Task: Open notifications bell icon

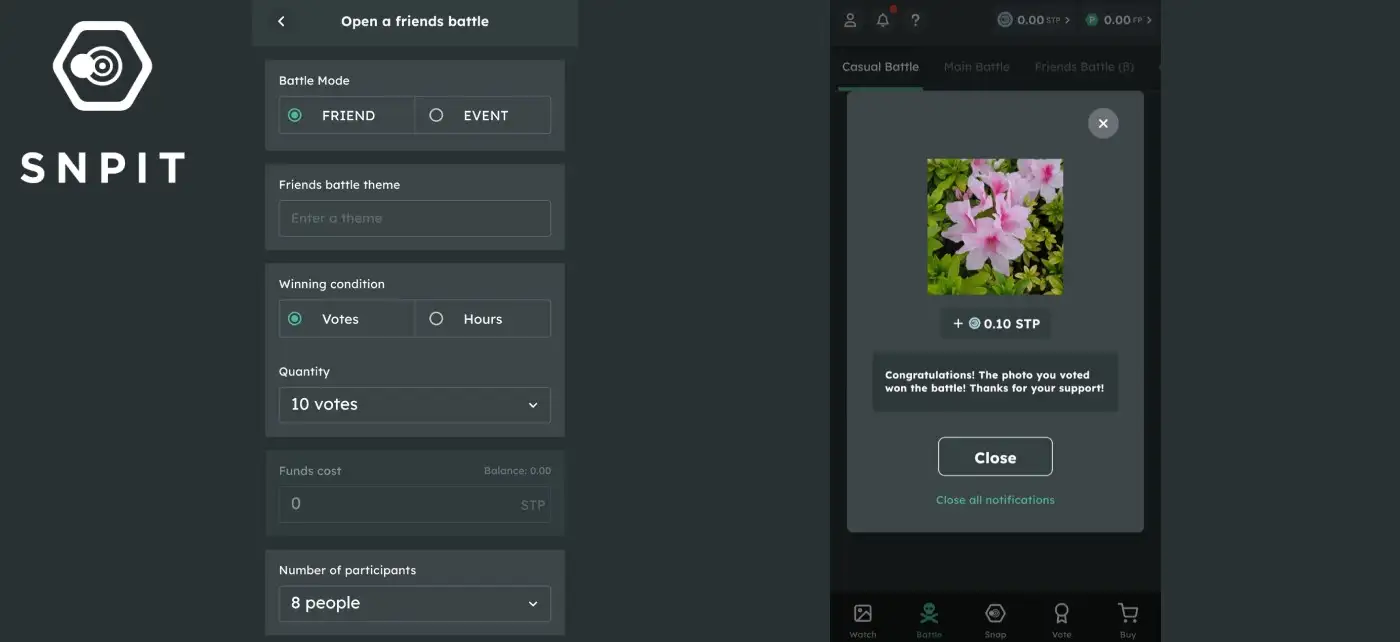Action: point(883,20)
